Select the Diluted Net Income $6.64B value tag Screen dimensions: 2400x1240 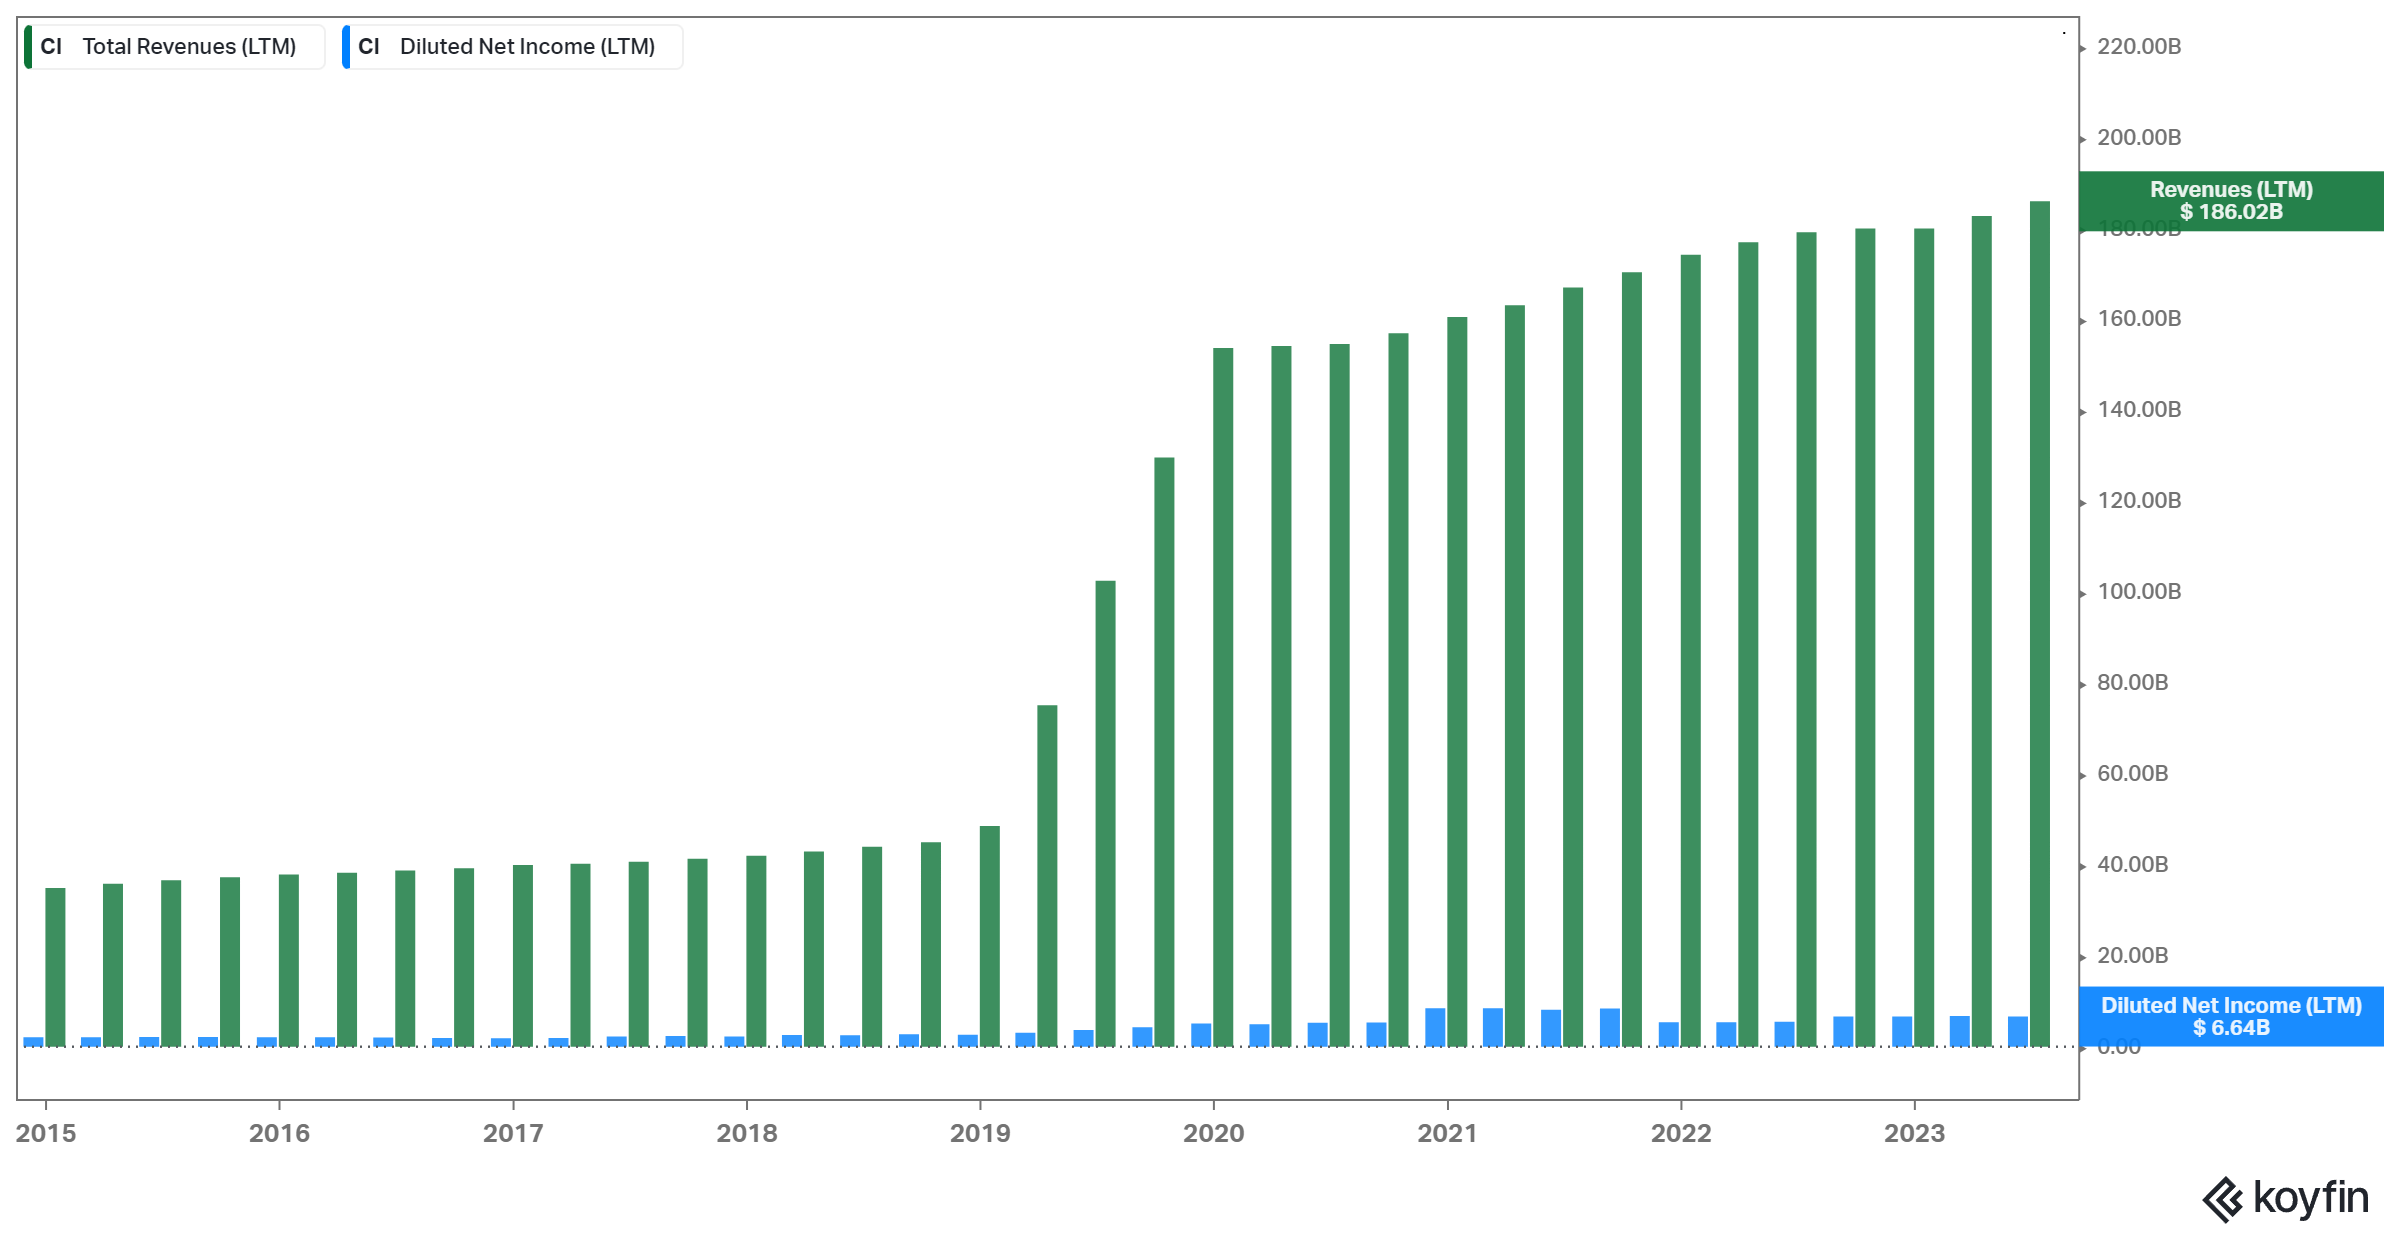[x=2230, y=1016]
